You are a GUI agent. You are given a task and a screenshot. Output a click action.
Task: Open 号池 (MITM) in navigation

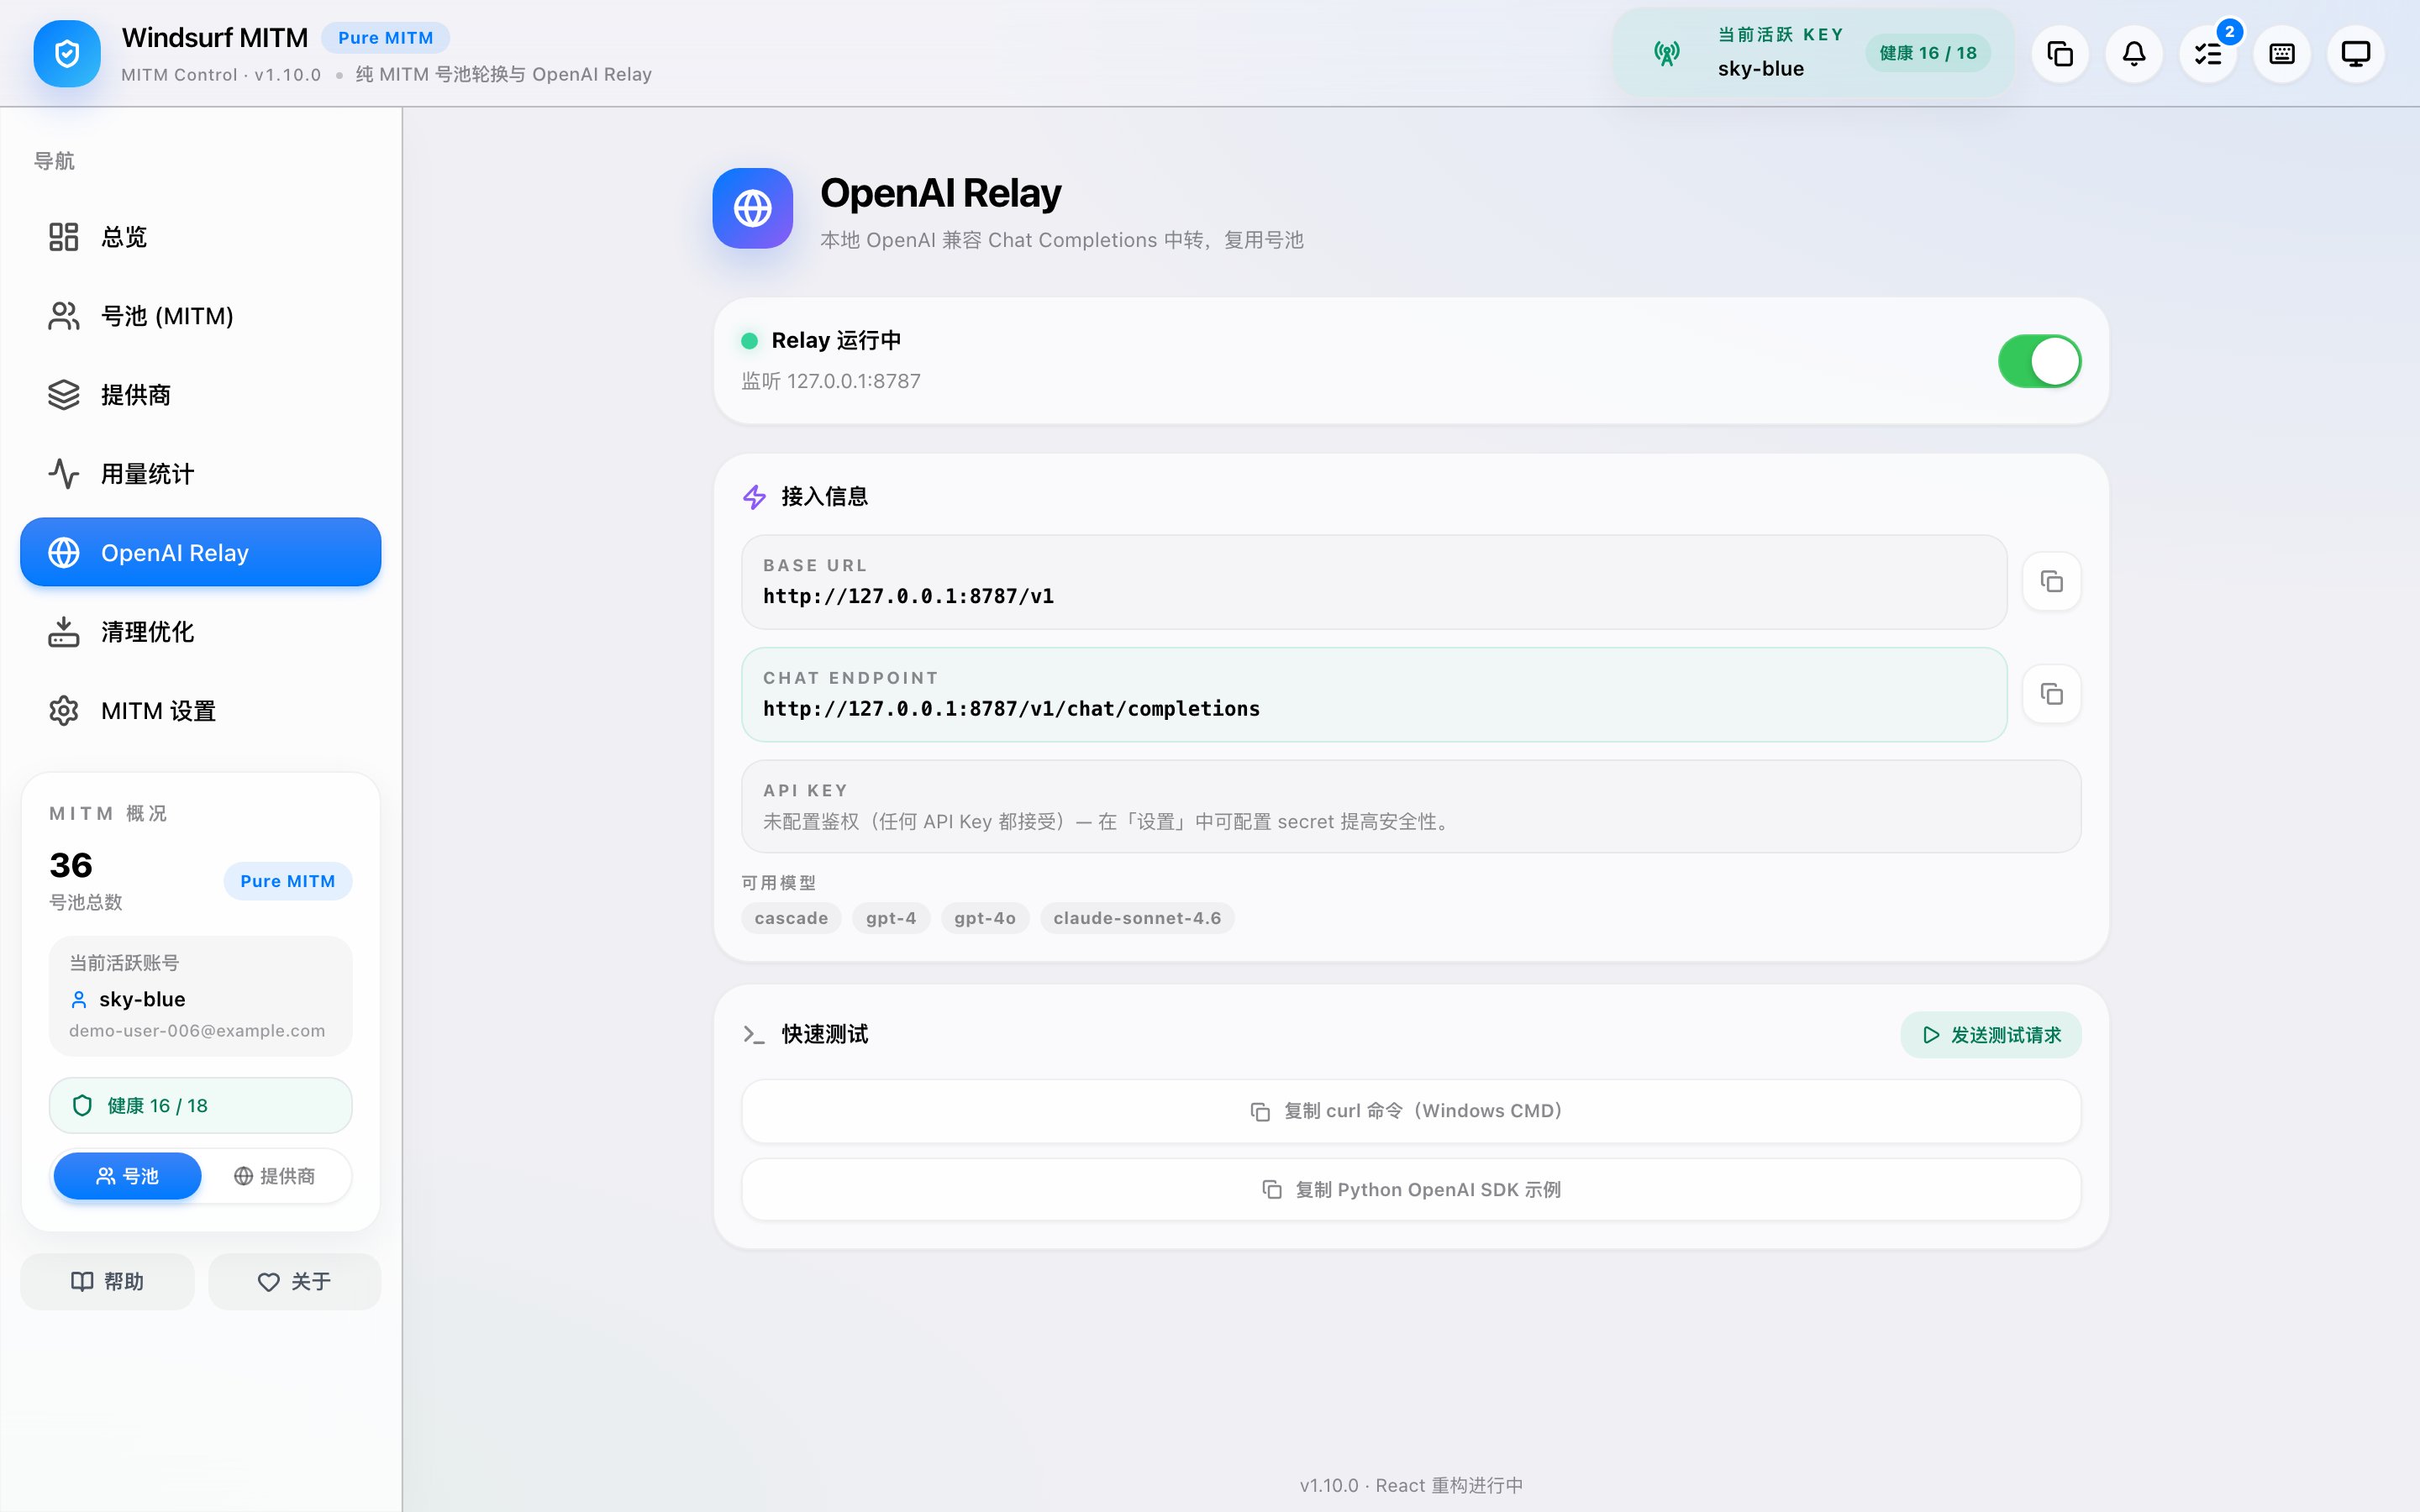[200, 316]
